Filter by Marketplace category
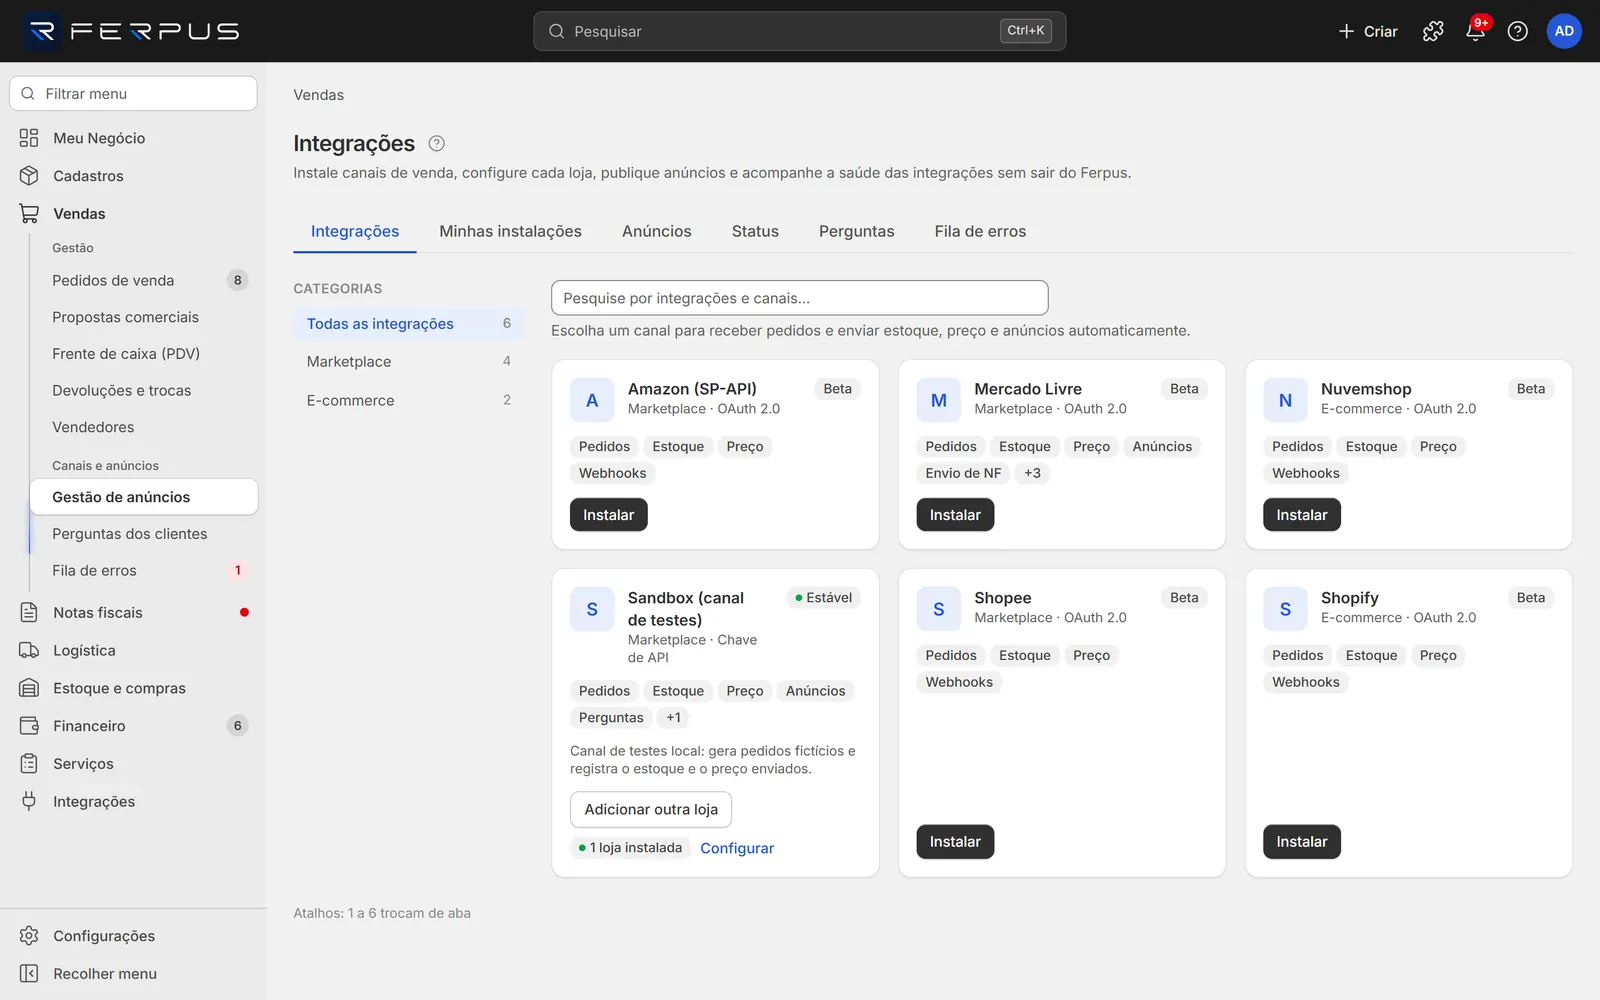 (x=408, y=362)
